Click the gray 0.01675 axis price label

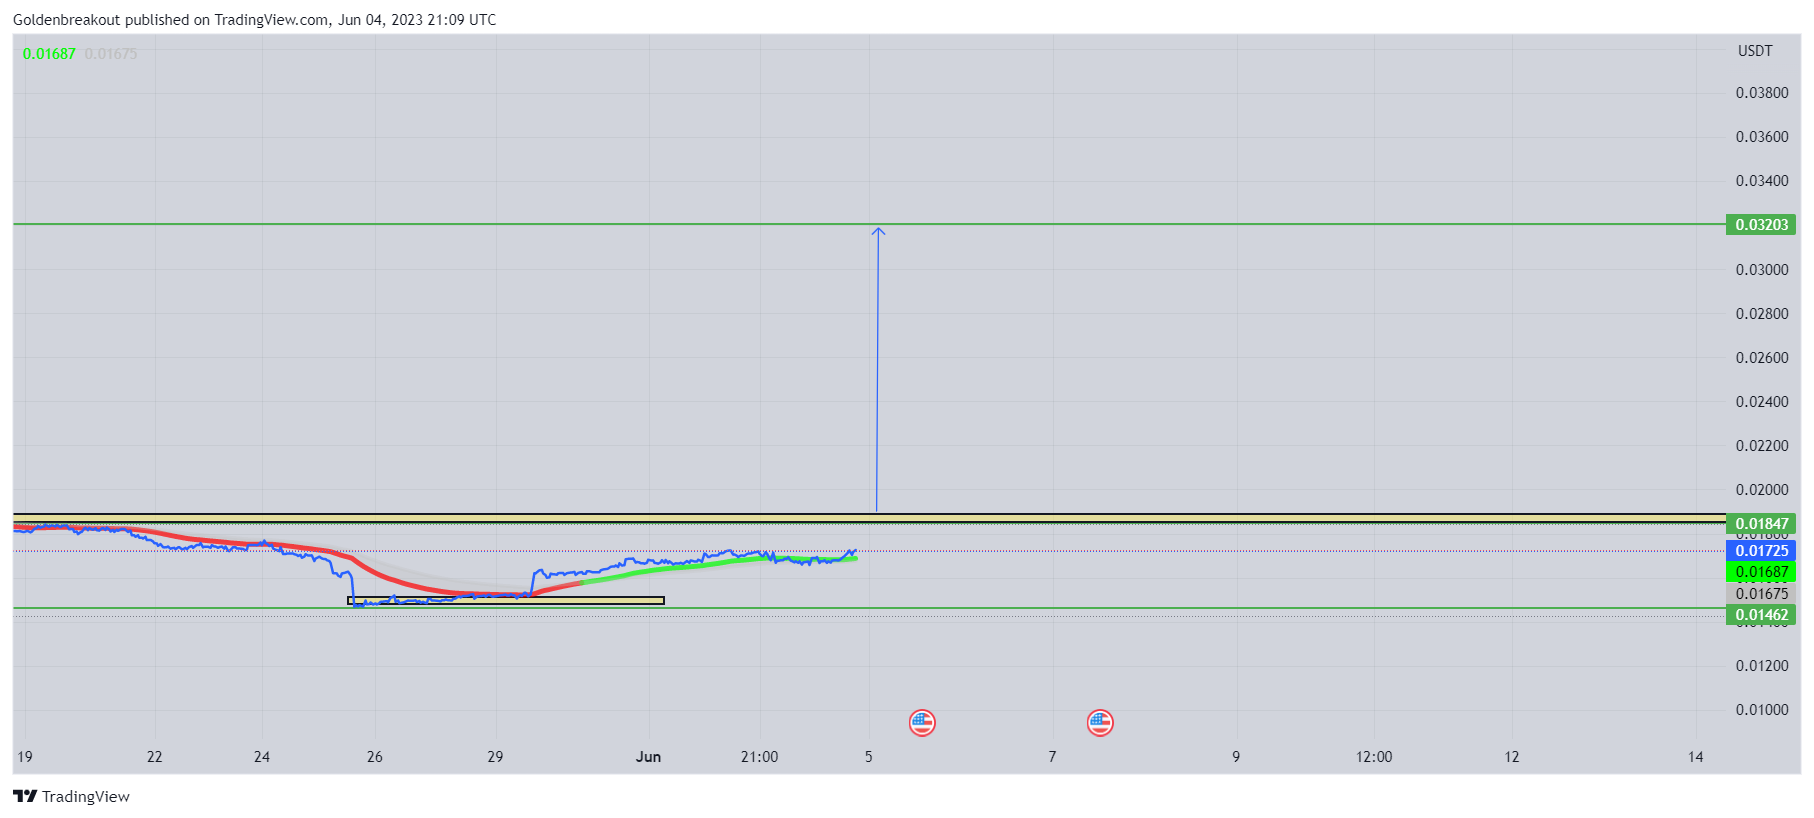coord(1761,593)
